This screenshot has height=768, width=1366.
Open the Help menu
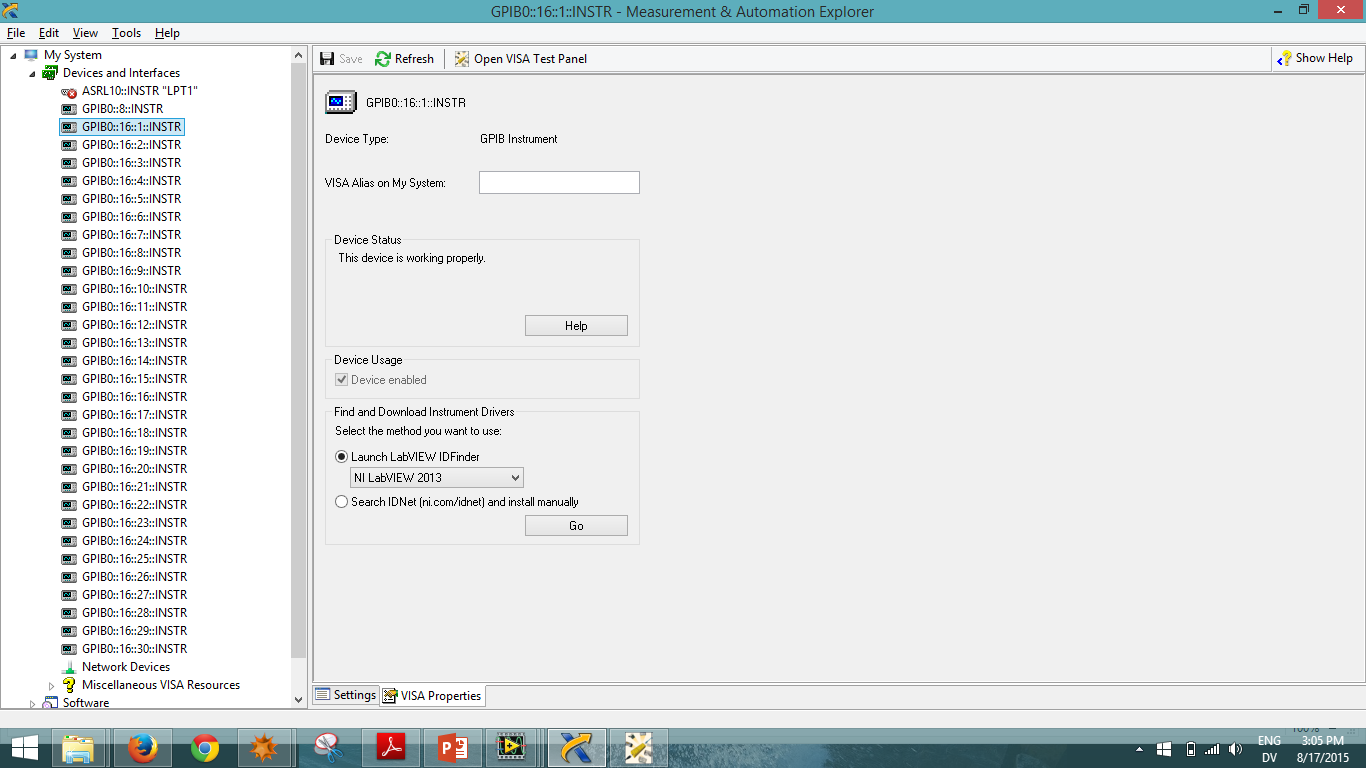(167, 33)
